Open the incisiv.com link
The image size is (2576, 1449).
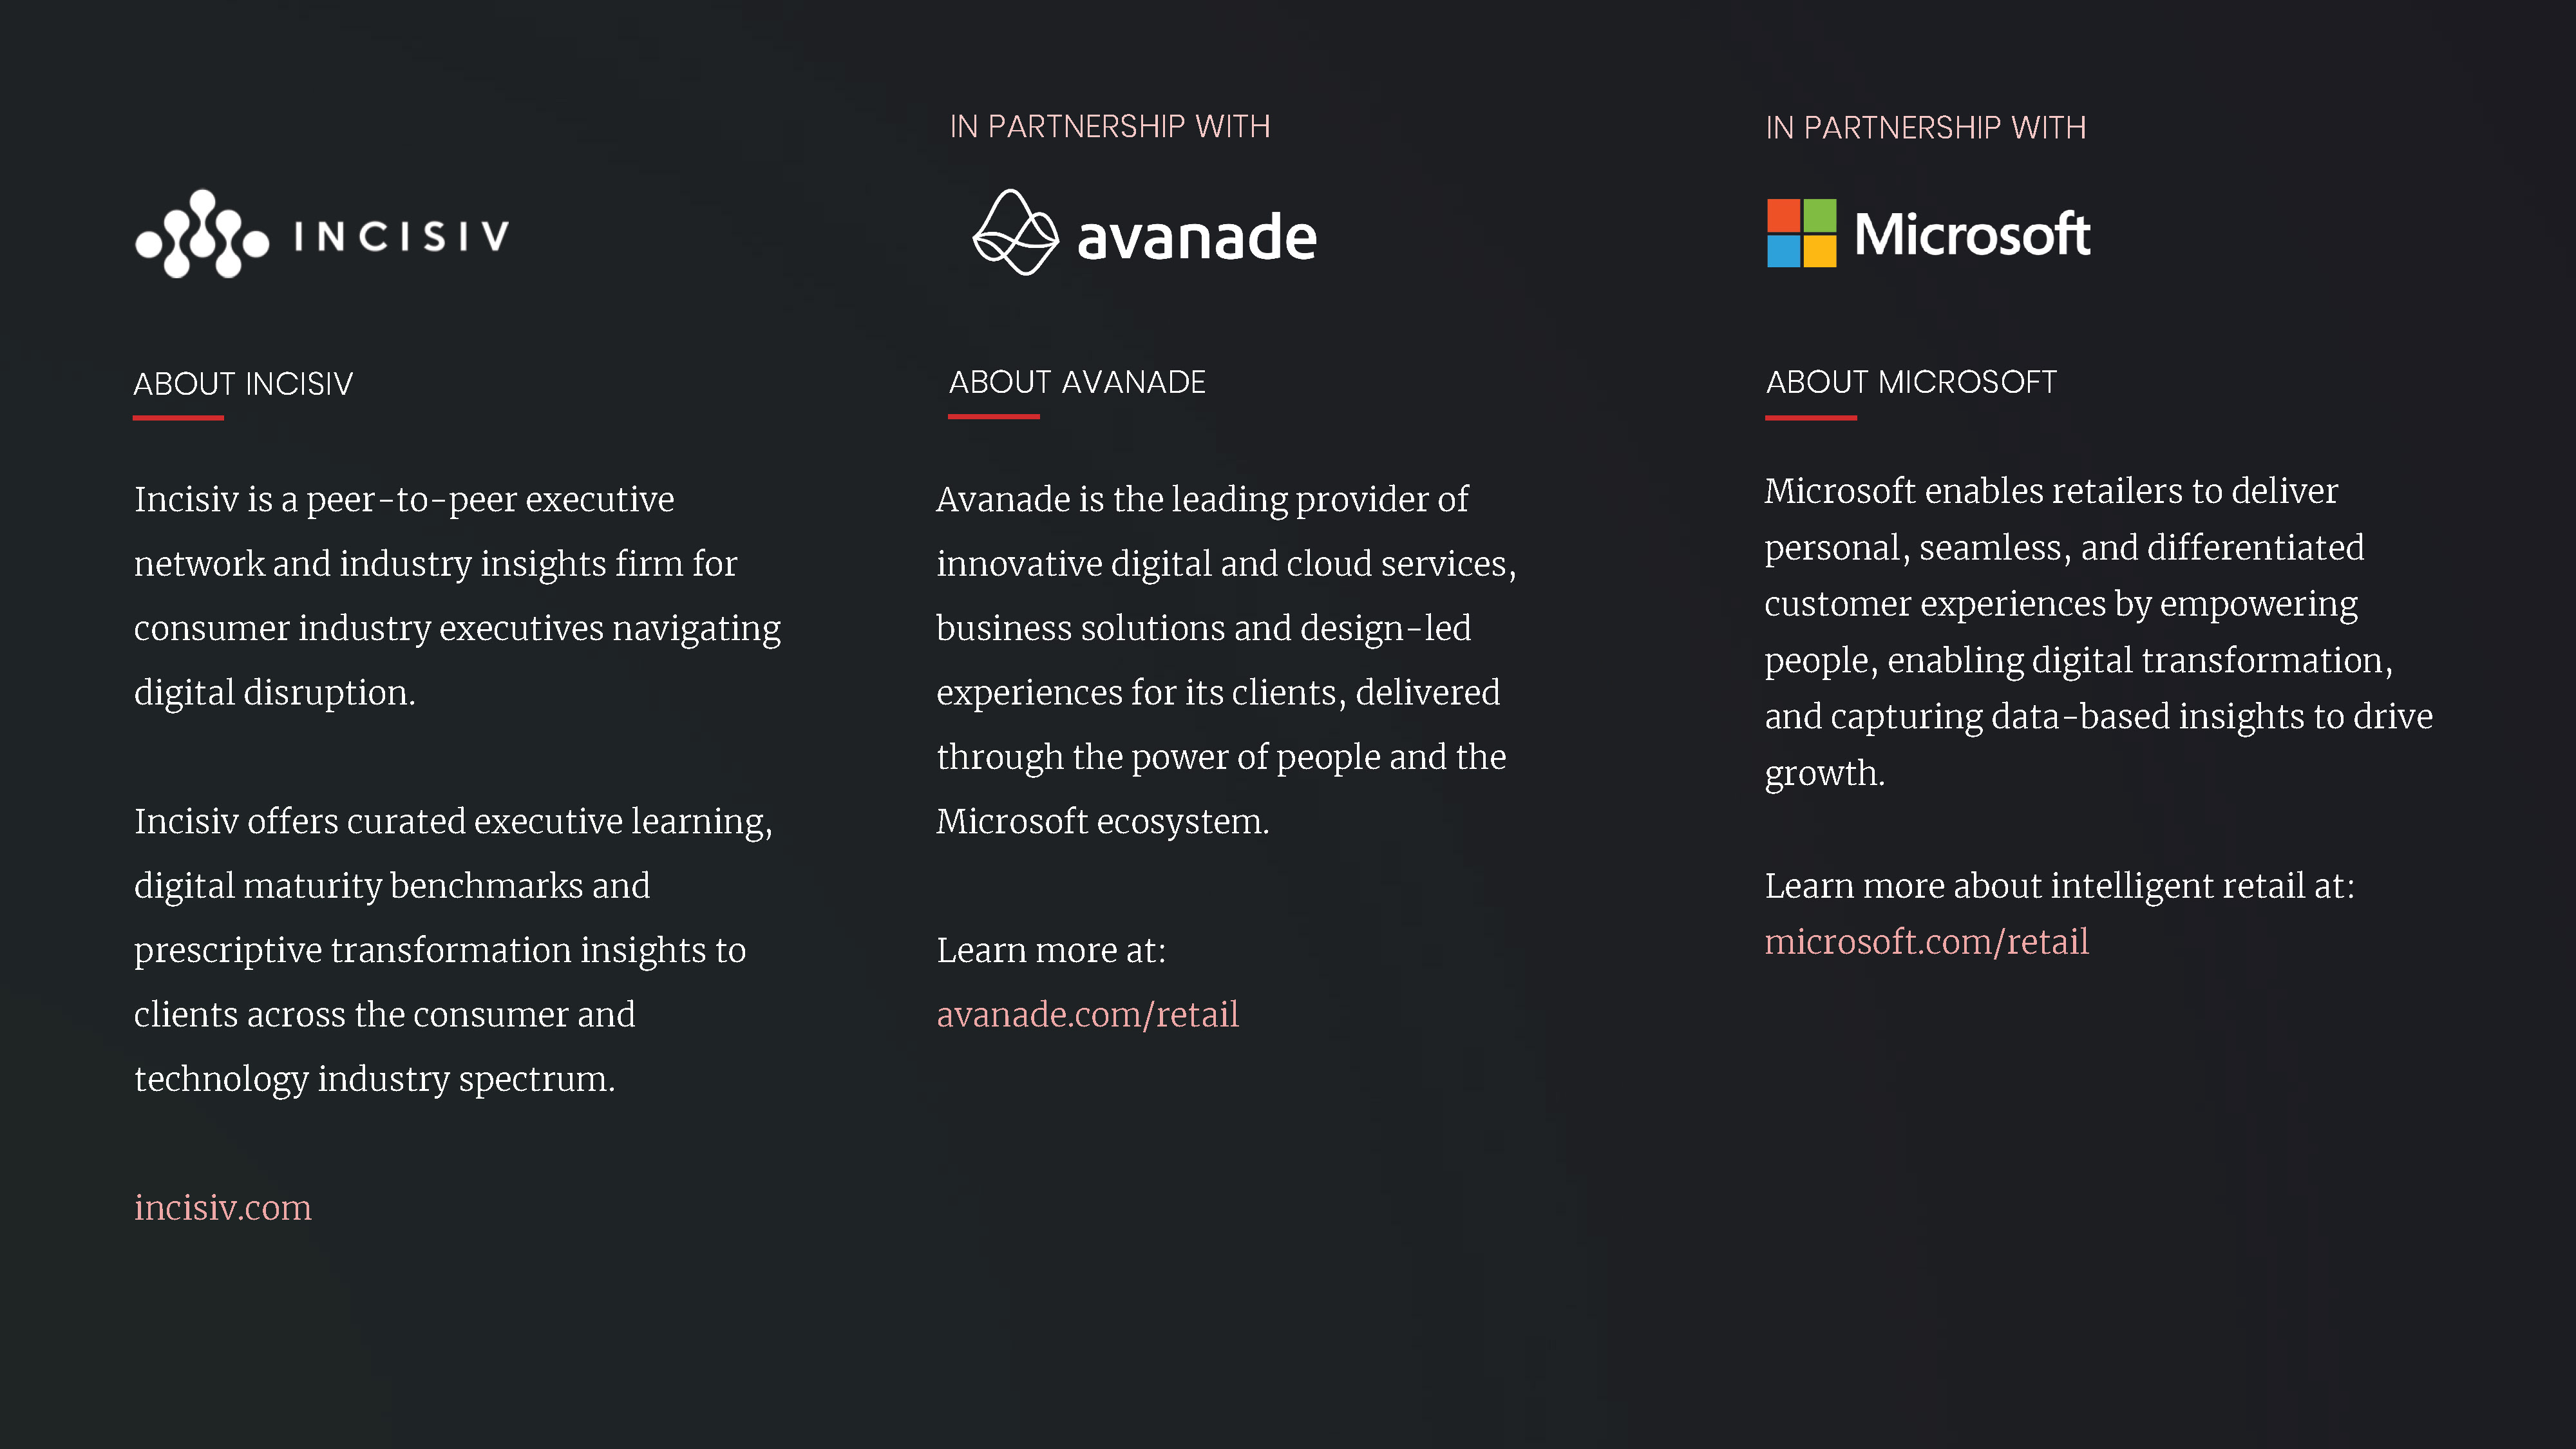(223, 1207)
